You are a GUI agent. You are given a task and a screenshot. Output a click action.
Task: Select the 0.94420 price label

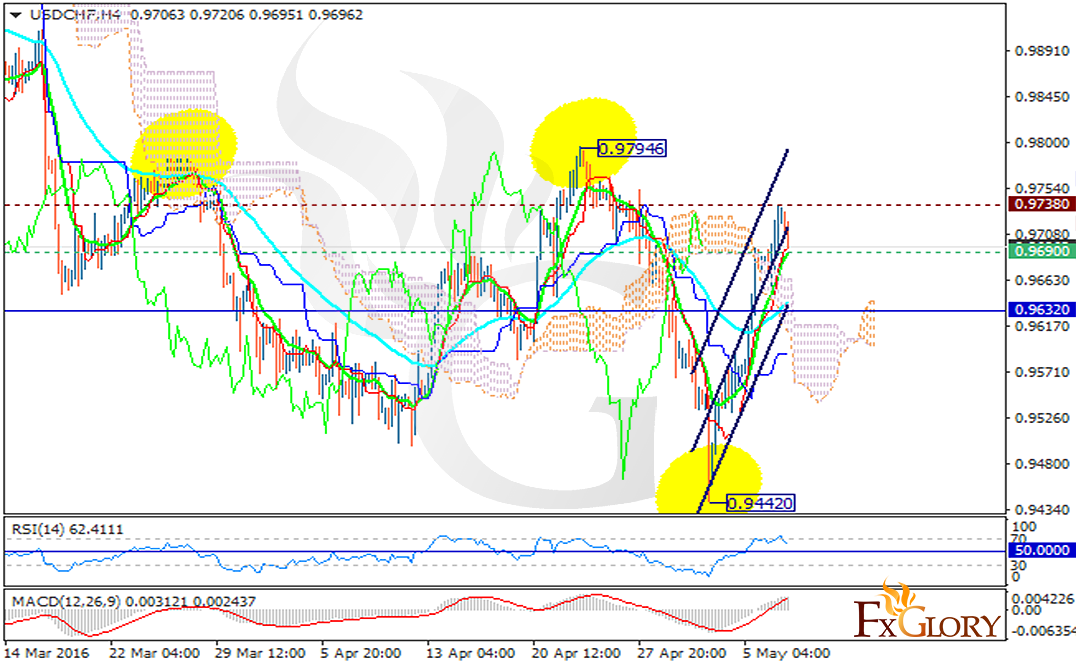coord(760,504)
